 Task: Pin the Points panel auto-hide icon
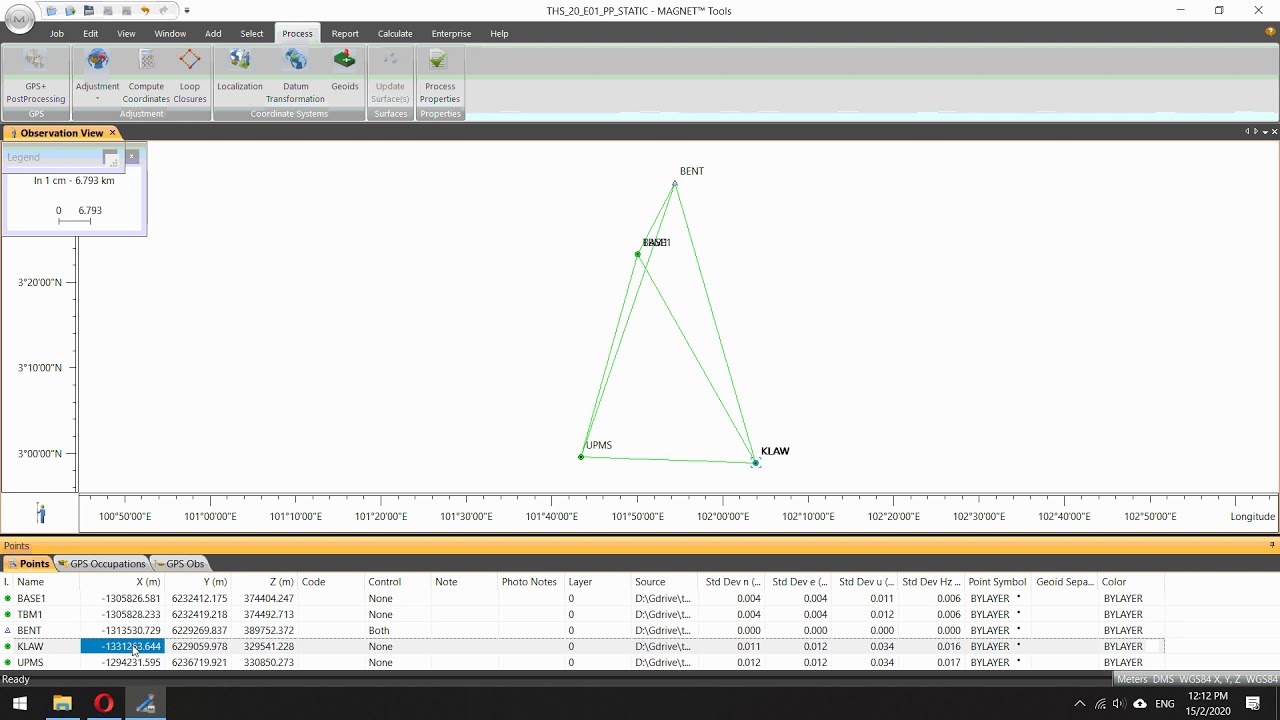1272,545
